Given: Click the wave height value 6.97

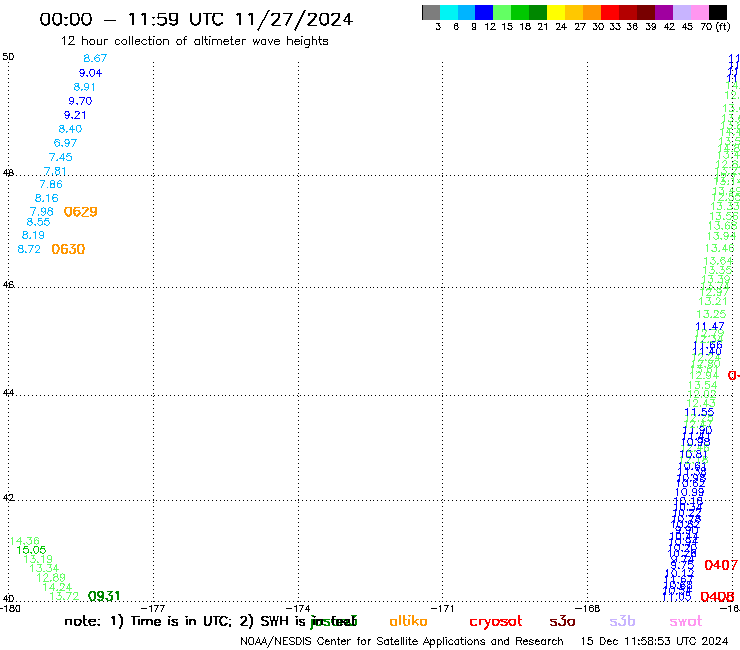Looking at the screenshot, I should [65, 143].
